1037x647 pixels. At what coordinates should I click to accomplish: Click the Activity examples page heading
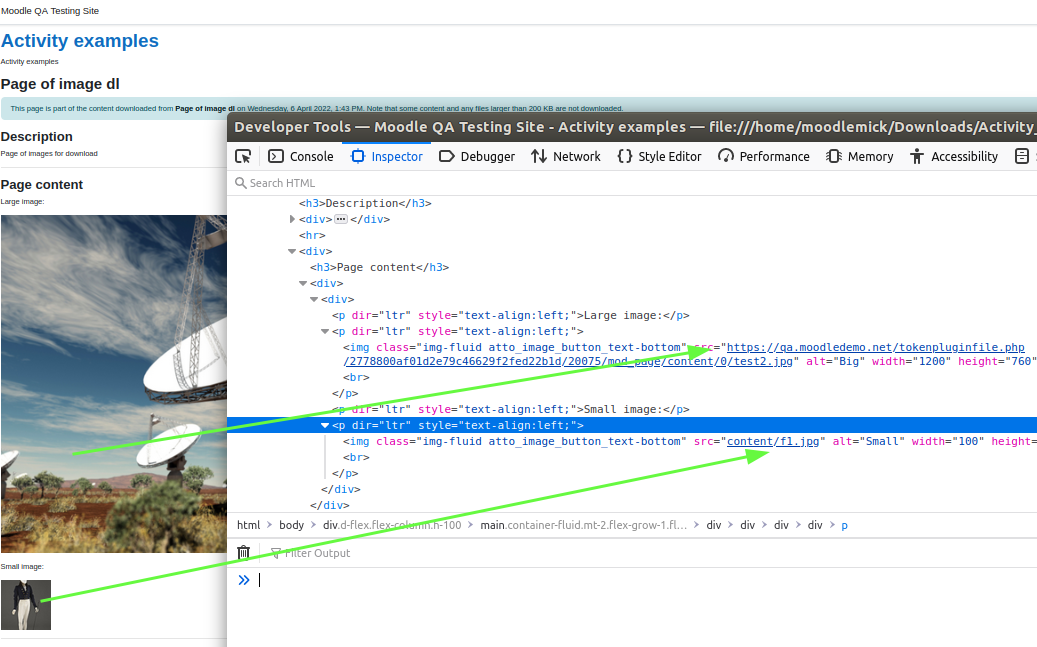(x=80, y=41)
